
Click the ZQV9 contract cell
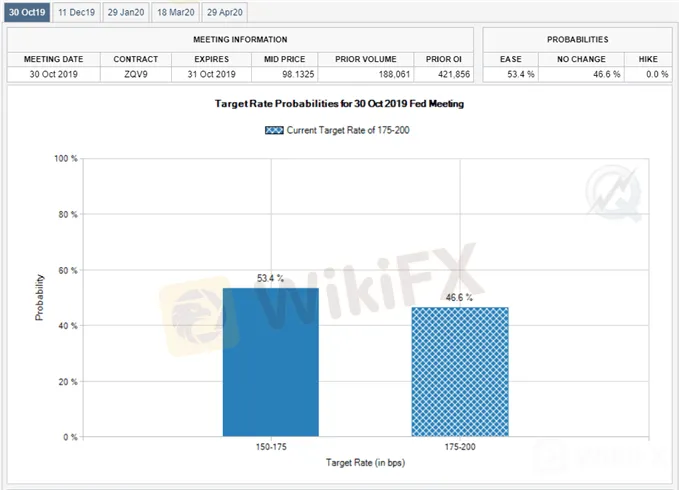(x=135, y=75)
